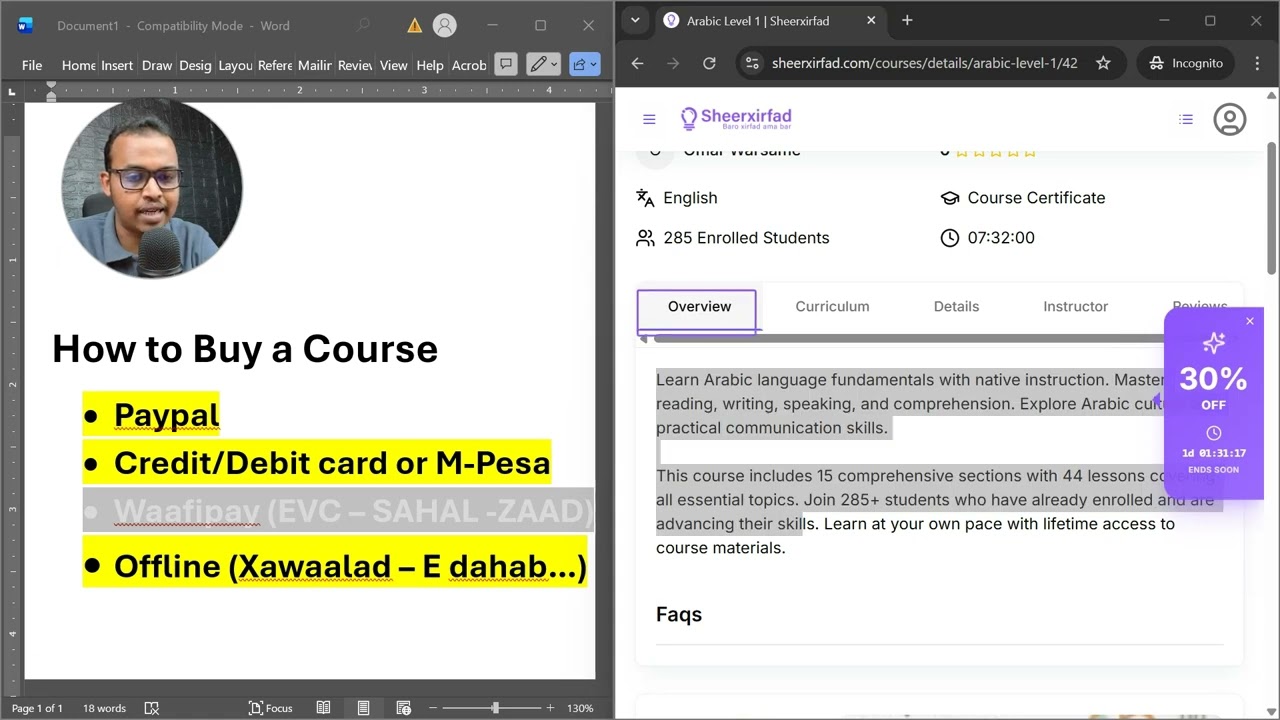Open the Help ribbon tab
This screenshot has height=720, width=1280.
(430, 65)
